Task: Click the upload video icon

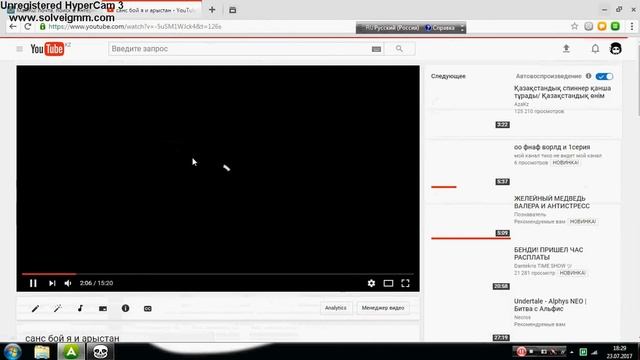Action: [566, 49]
